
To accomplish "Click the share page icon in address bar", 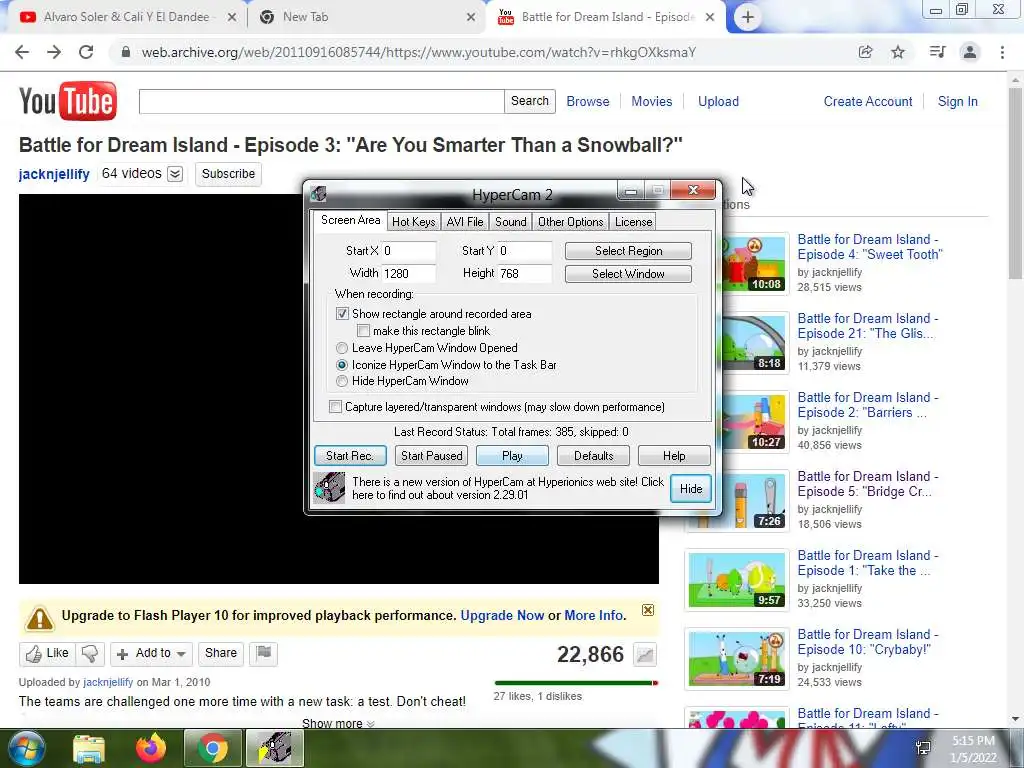I will tap(865, 52).
